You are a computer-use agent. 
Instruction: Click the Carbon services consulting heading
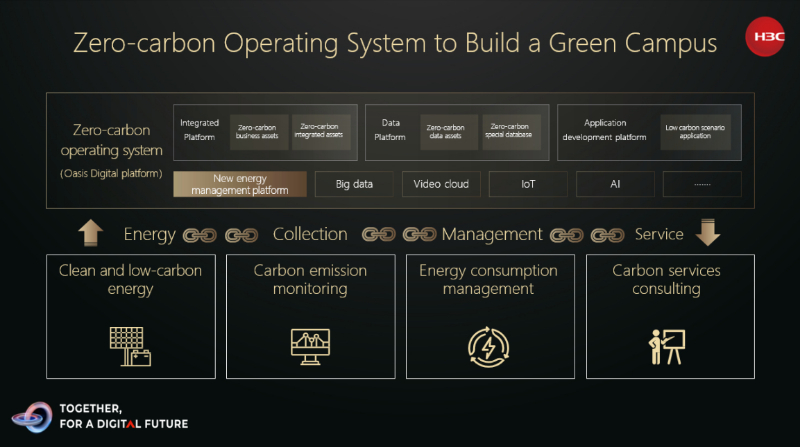click(666, 279)
